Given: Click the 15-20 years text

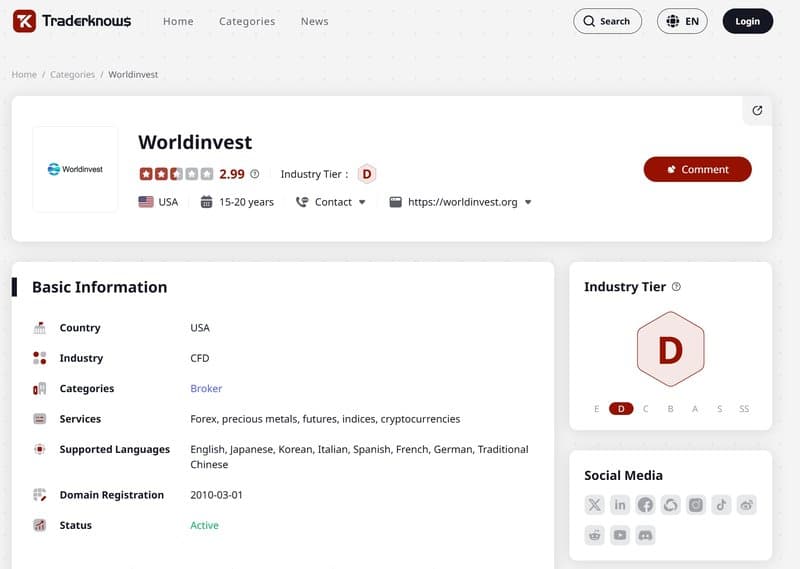Looking at the screenshot, I should (246, 202).
